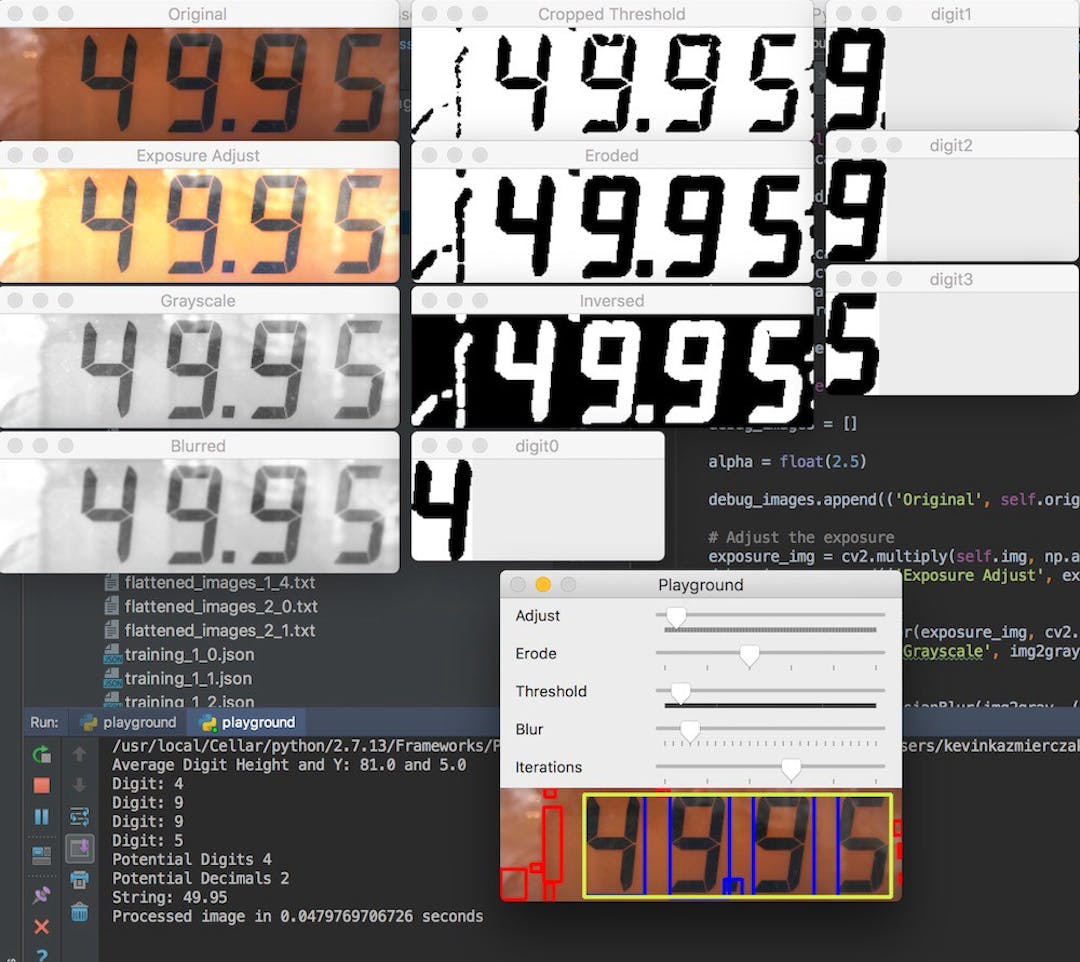Screen dimensions: 1080x962
Task: Click the Threshold slider handle
Action: pos(683,692)
